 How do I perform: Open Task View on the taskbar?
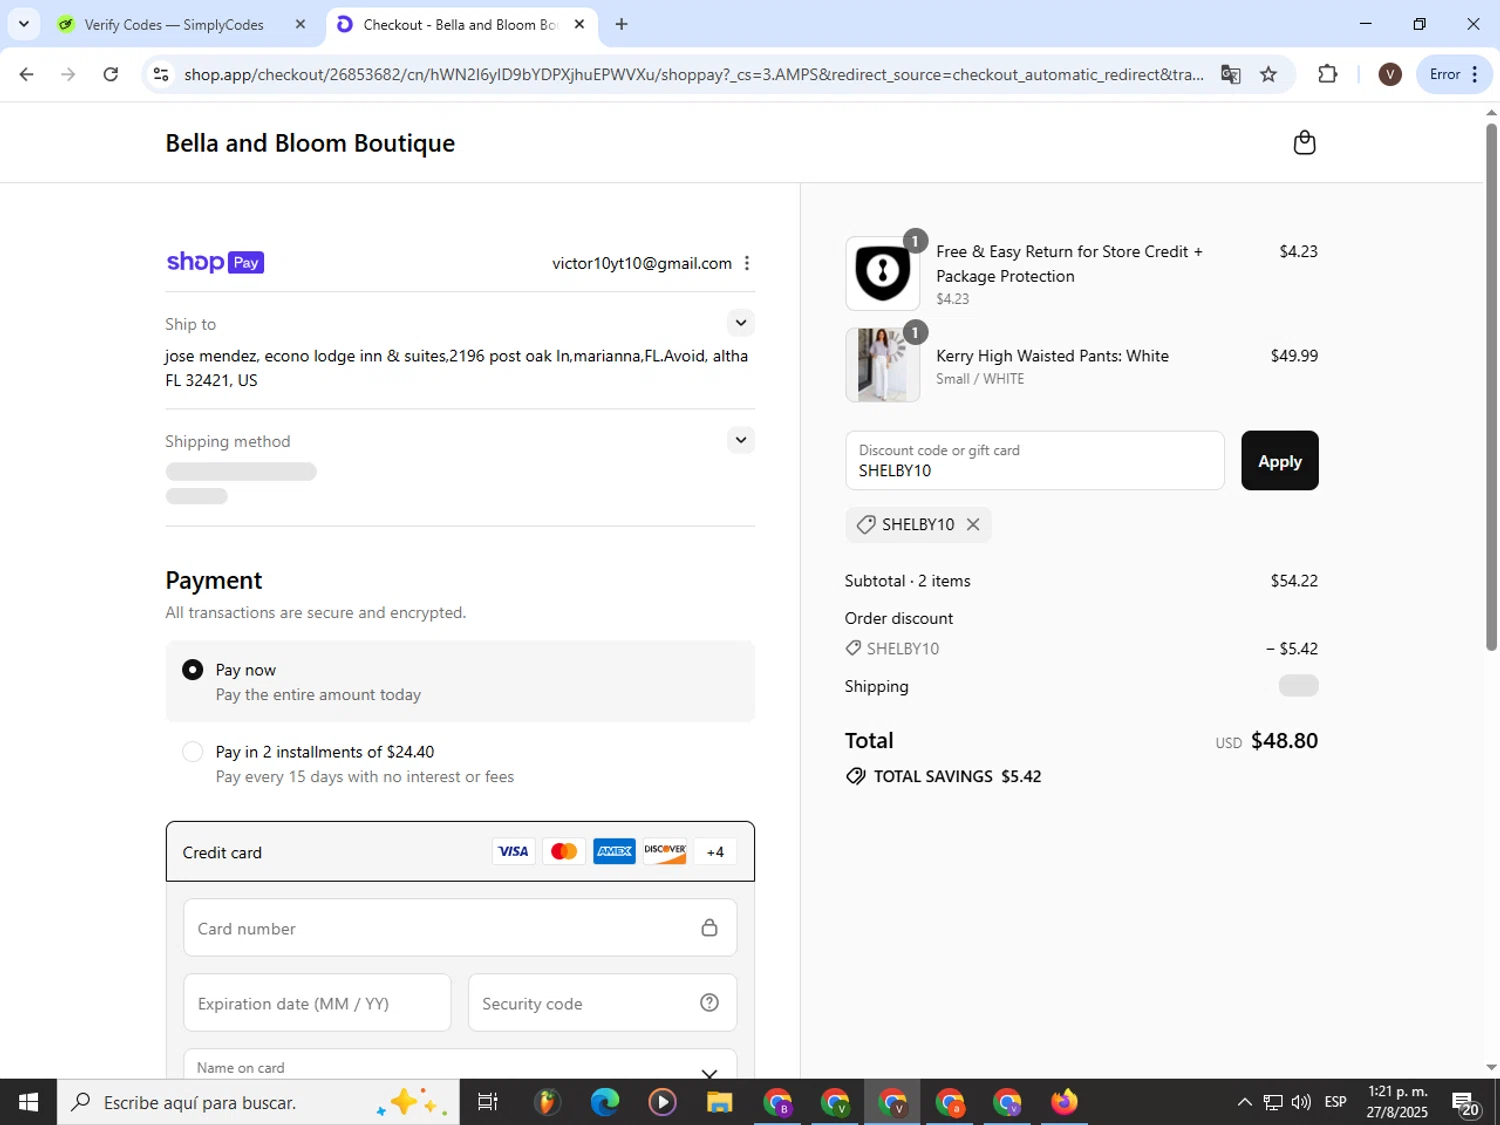(x=488, y=1102)
